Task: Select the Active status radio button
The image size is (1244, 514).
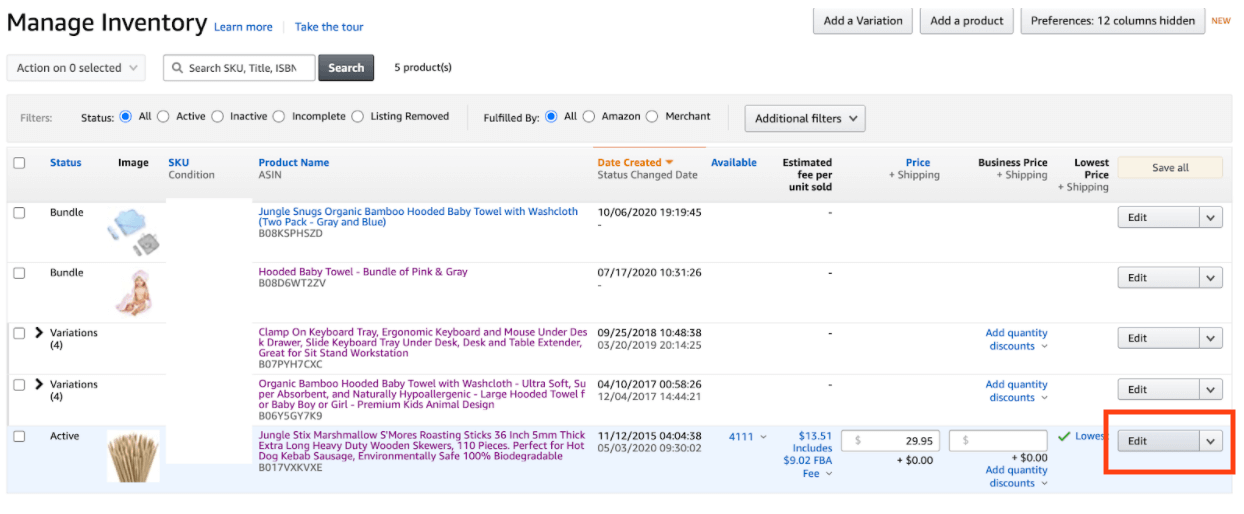Action: click(x=163, y=117)
